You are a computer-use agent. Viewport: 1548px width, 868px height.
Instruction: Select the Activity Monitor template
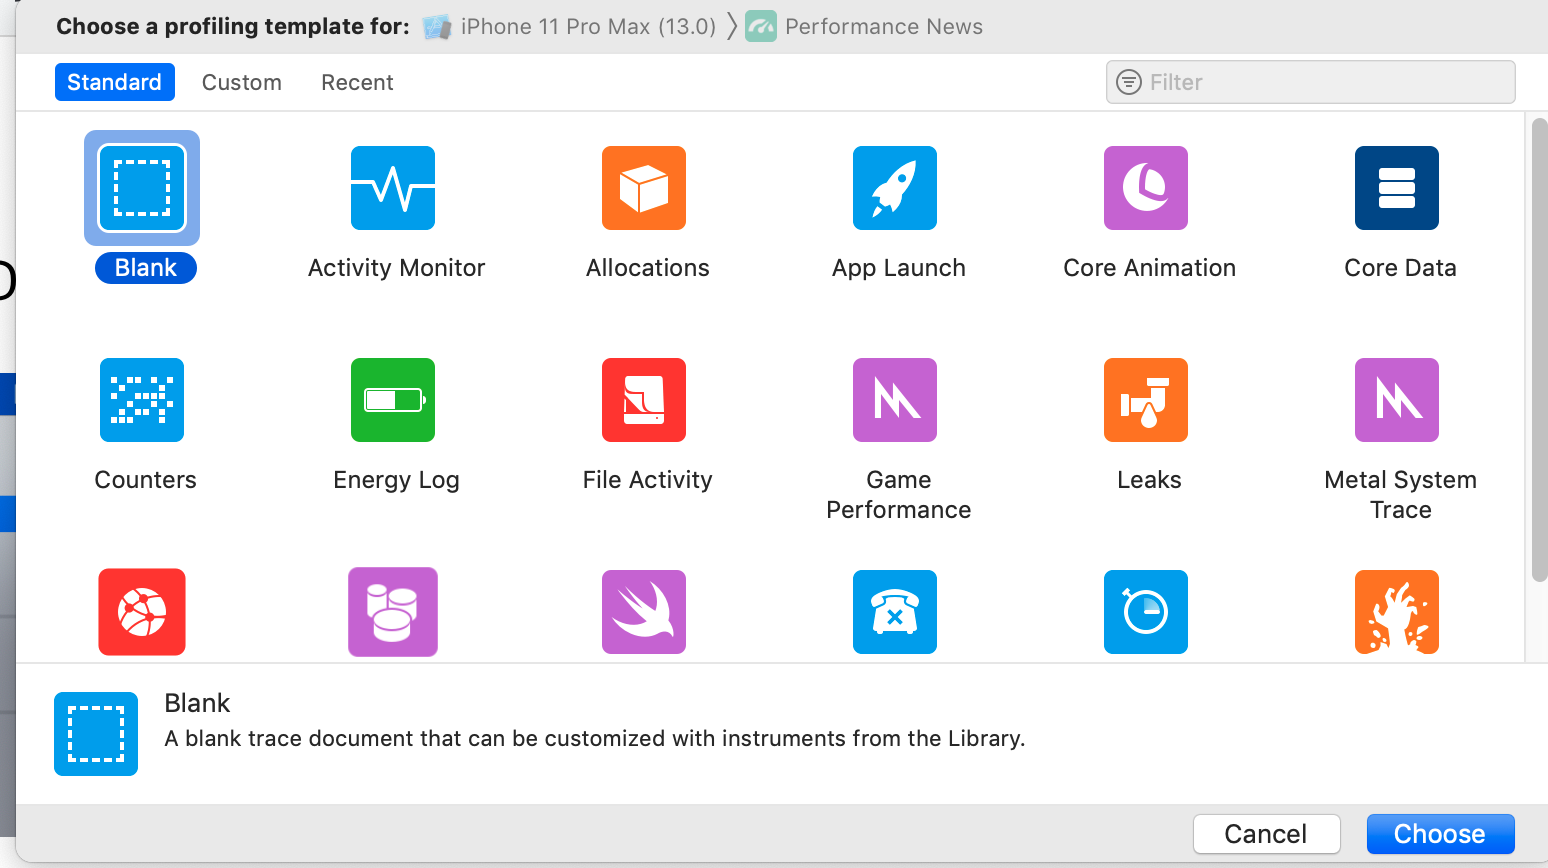coord(393,188)
